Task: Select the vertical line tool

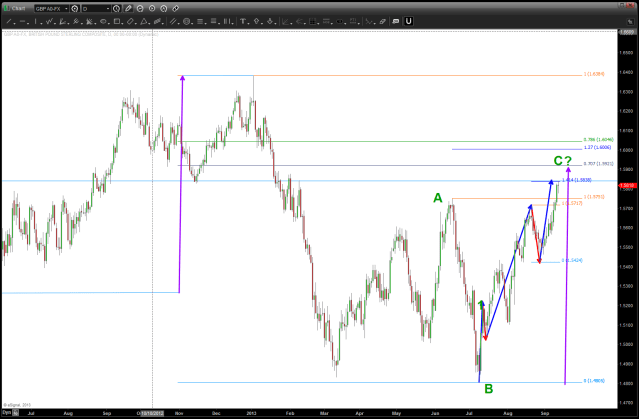Action: pos(35,21)
